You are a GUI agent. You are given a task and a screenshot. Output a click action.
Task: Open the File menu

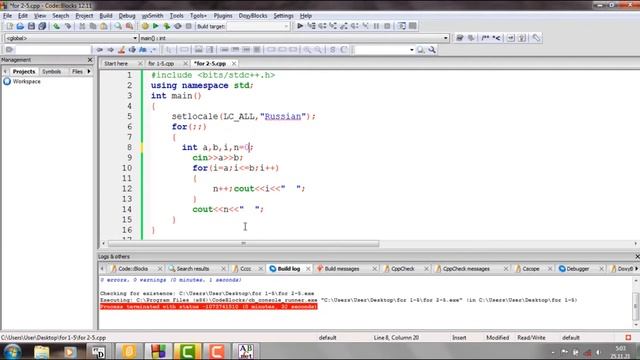pos(7,16)
